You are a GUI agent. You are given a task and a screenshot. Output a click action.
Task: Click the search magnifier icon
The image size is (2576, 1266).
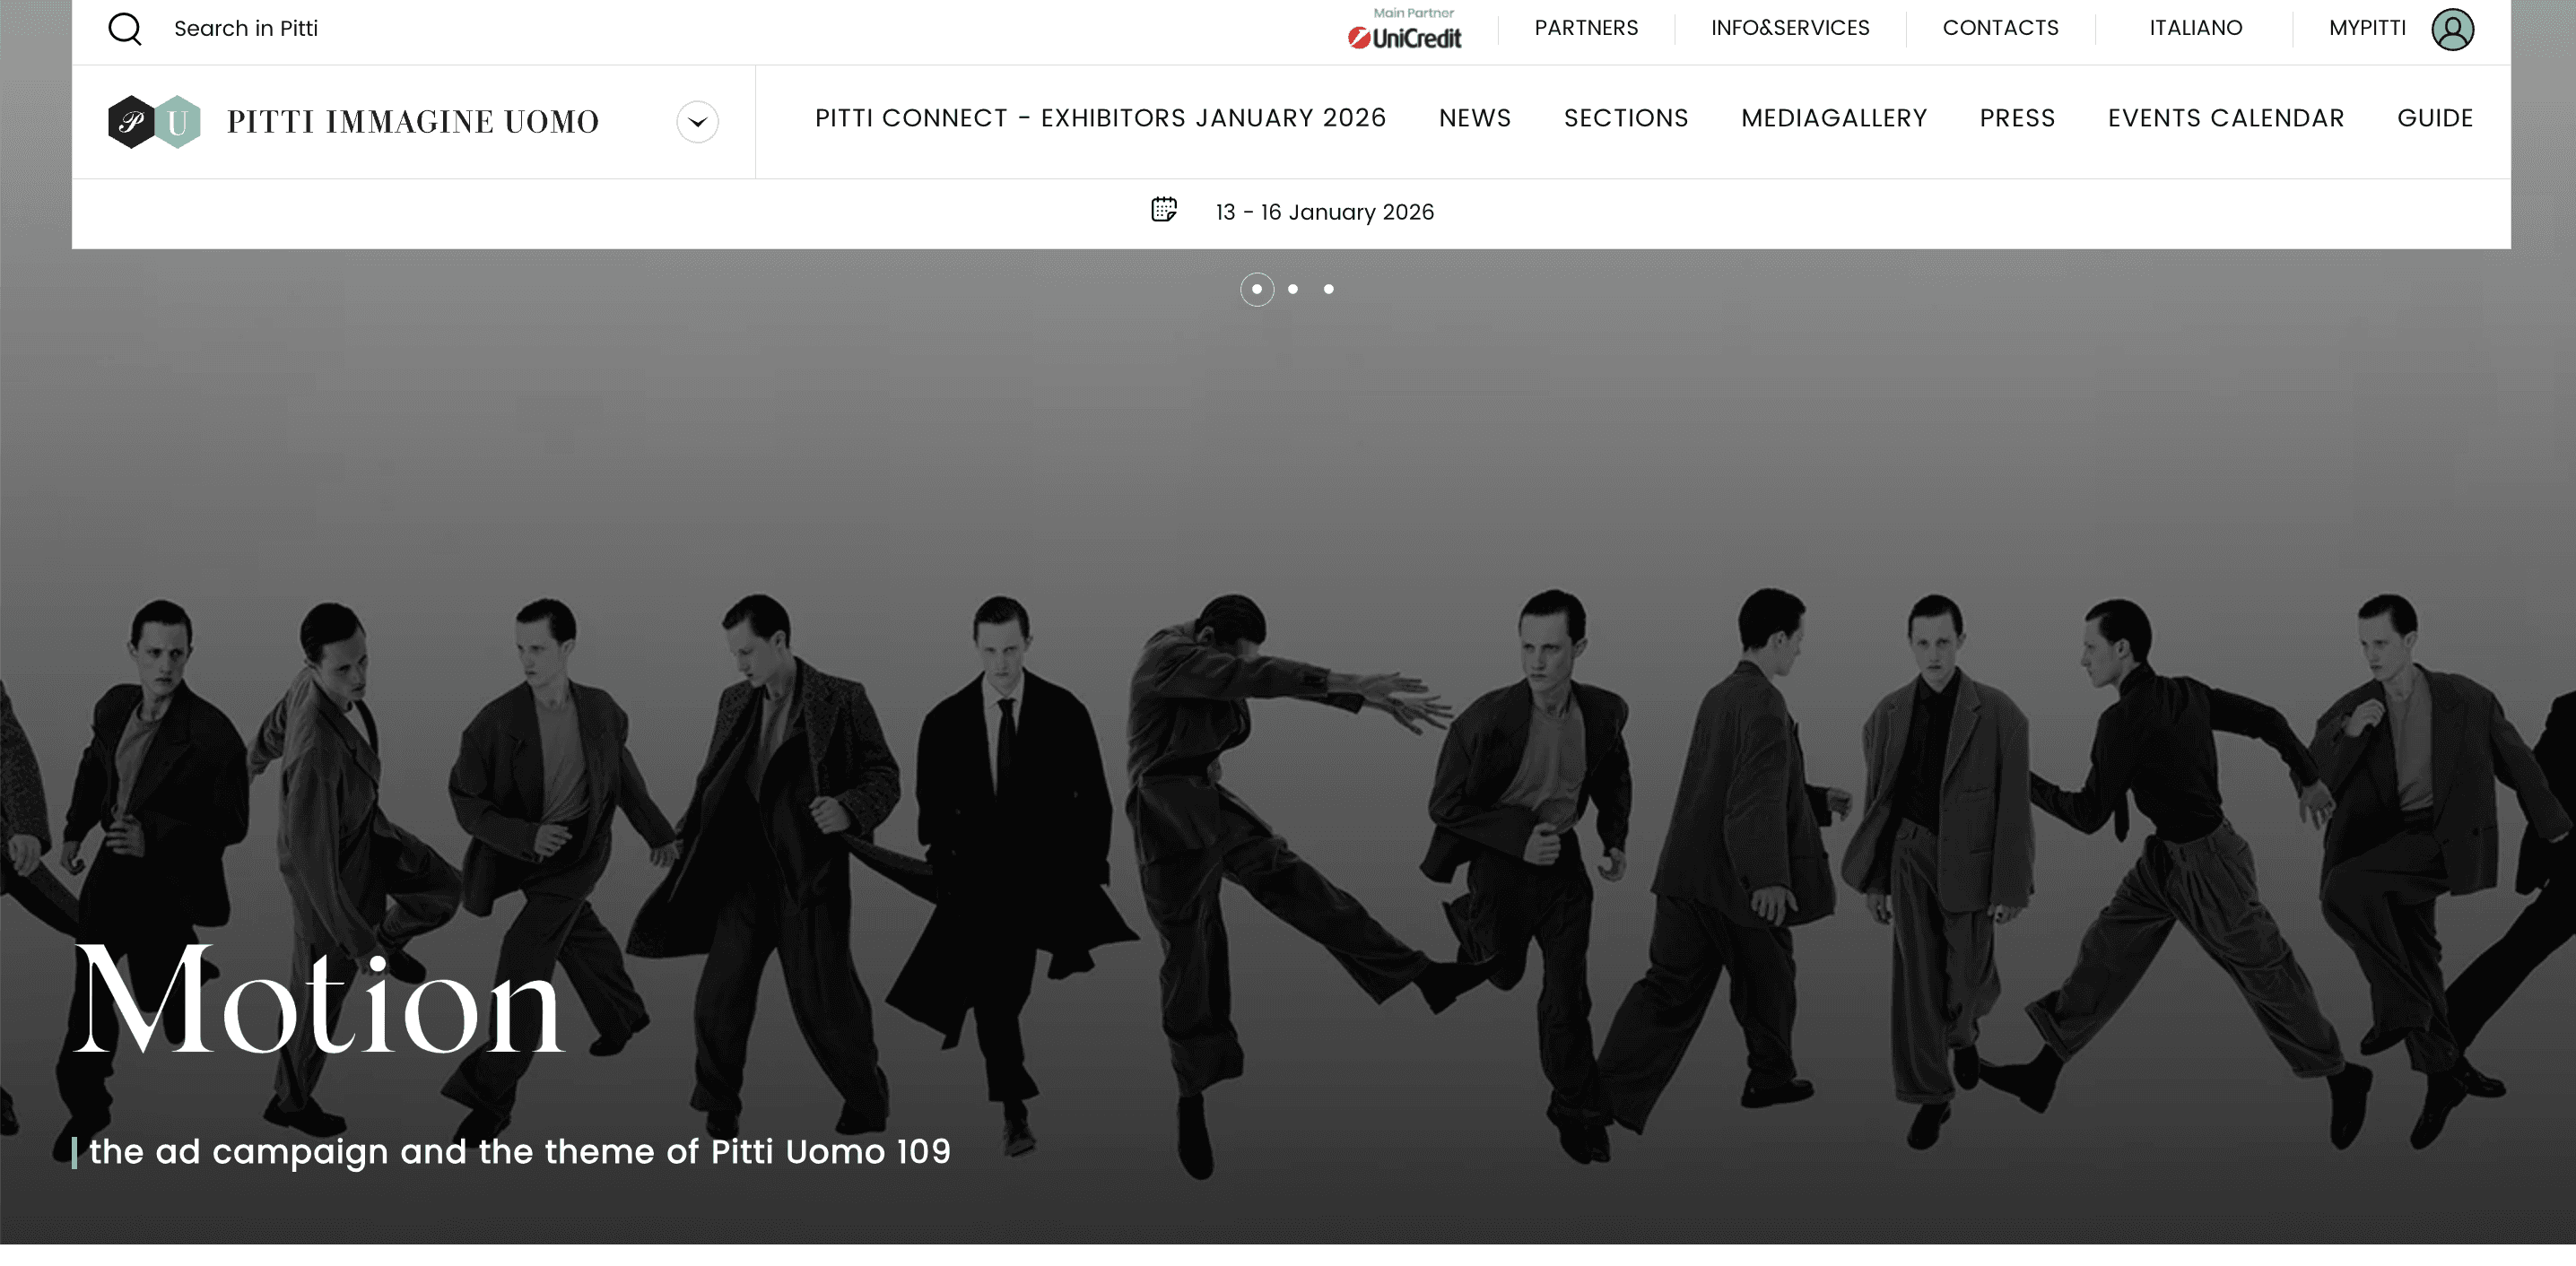tap(125, 29)
